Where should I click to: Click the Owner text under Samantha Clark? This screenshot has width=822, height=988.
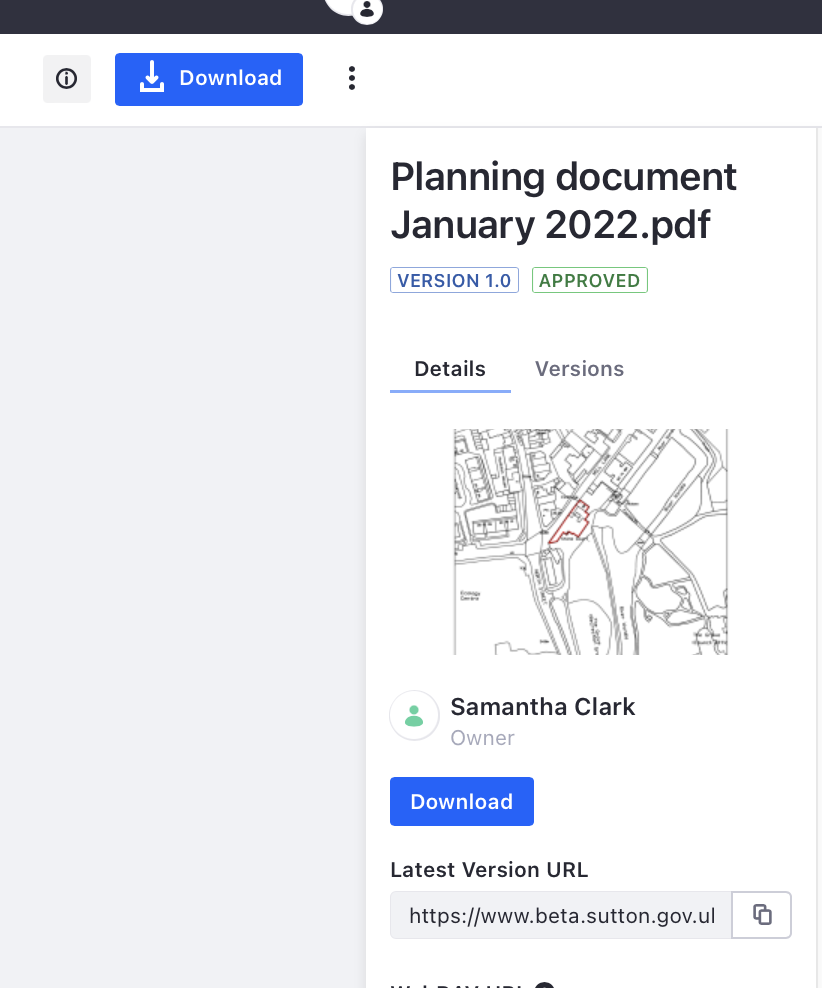[x=482, y=738]
